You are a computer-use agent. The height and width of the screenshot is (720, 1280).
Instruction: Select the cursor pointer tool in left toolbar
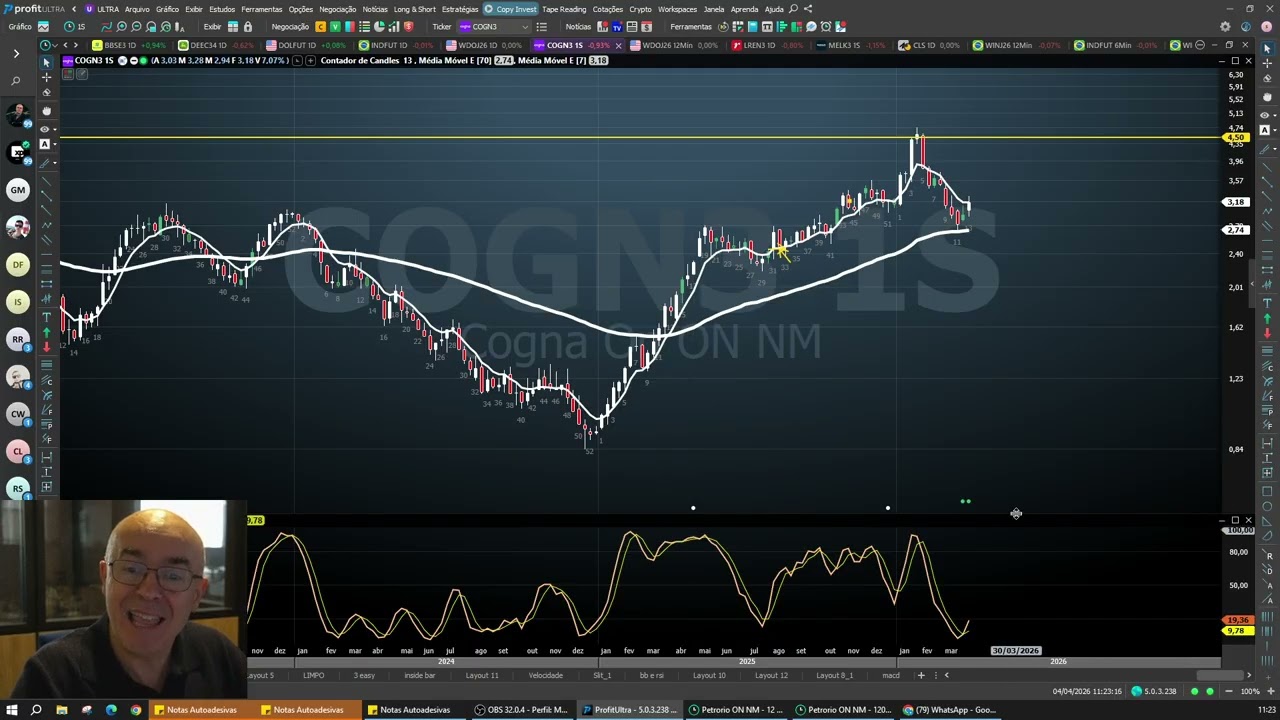pos(46,62)
